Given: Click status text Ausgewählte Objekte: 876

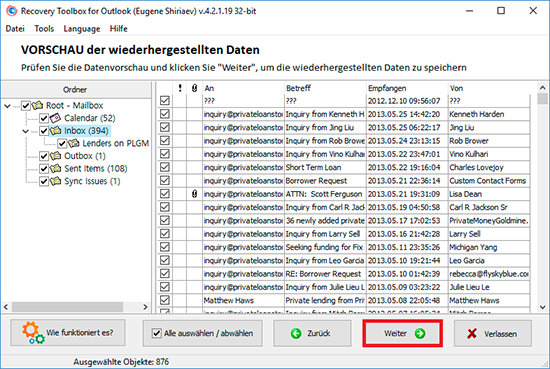Looking at the screenshot, I should coord(121,362).
